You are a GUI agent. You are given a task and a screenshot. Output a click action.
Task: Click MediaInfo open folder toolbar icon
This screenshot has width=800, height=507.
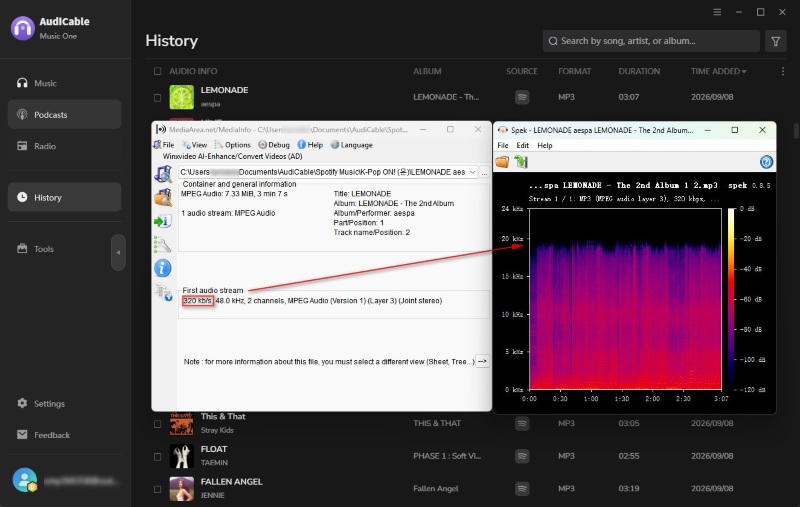click(163, 197)
